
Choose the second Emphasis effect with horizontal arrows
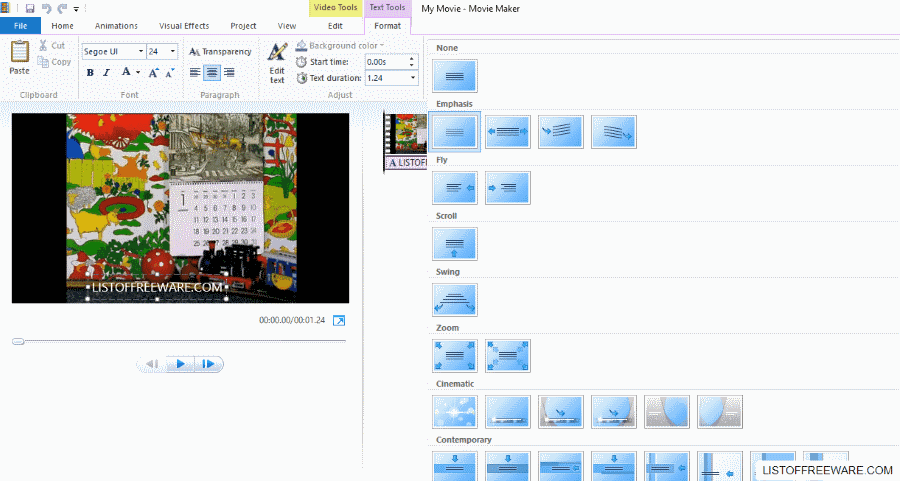tap(507, 131)
